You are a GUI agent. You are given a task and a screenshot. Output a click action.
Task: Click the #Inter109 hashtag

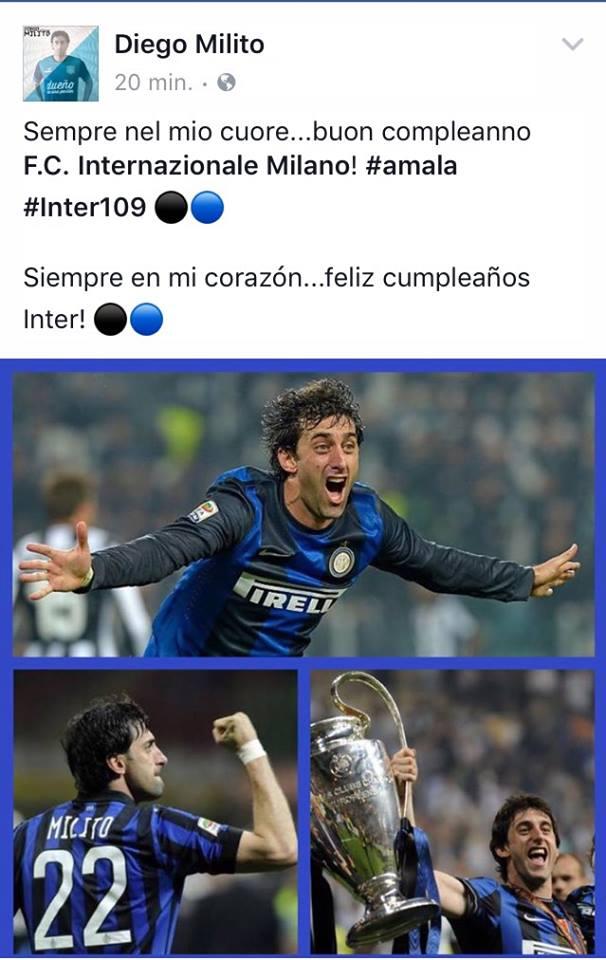(x=84, y=207)
